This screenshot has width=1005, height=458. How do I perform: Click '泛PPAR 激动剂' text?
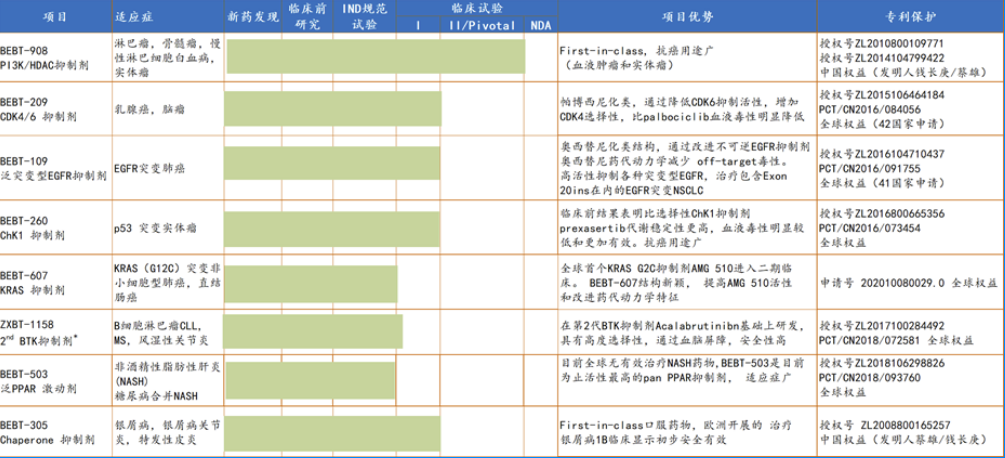pyautogui.click(x=38, y=389)
